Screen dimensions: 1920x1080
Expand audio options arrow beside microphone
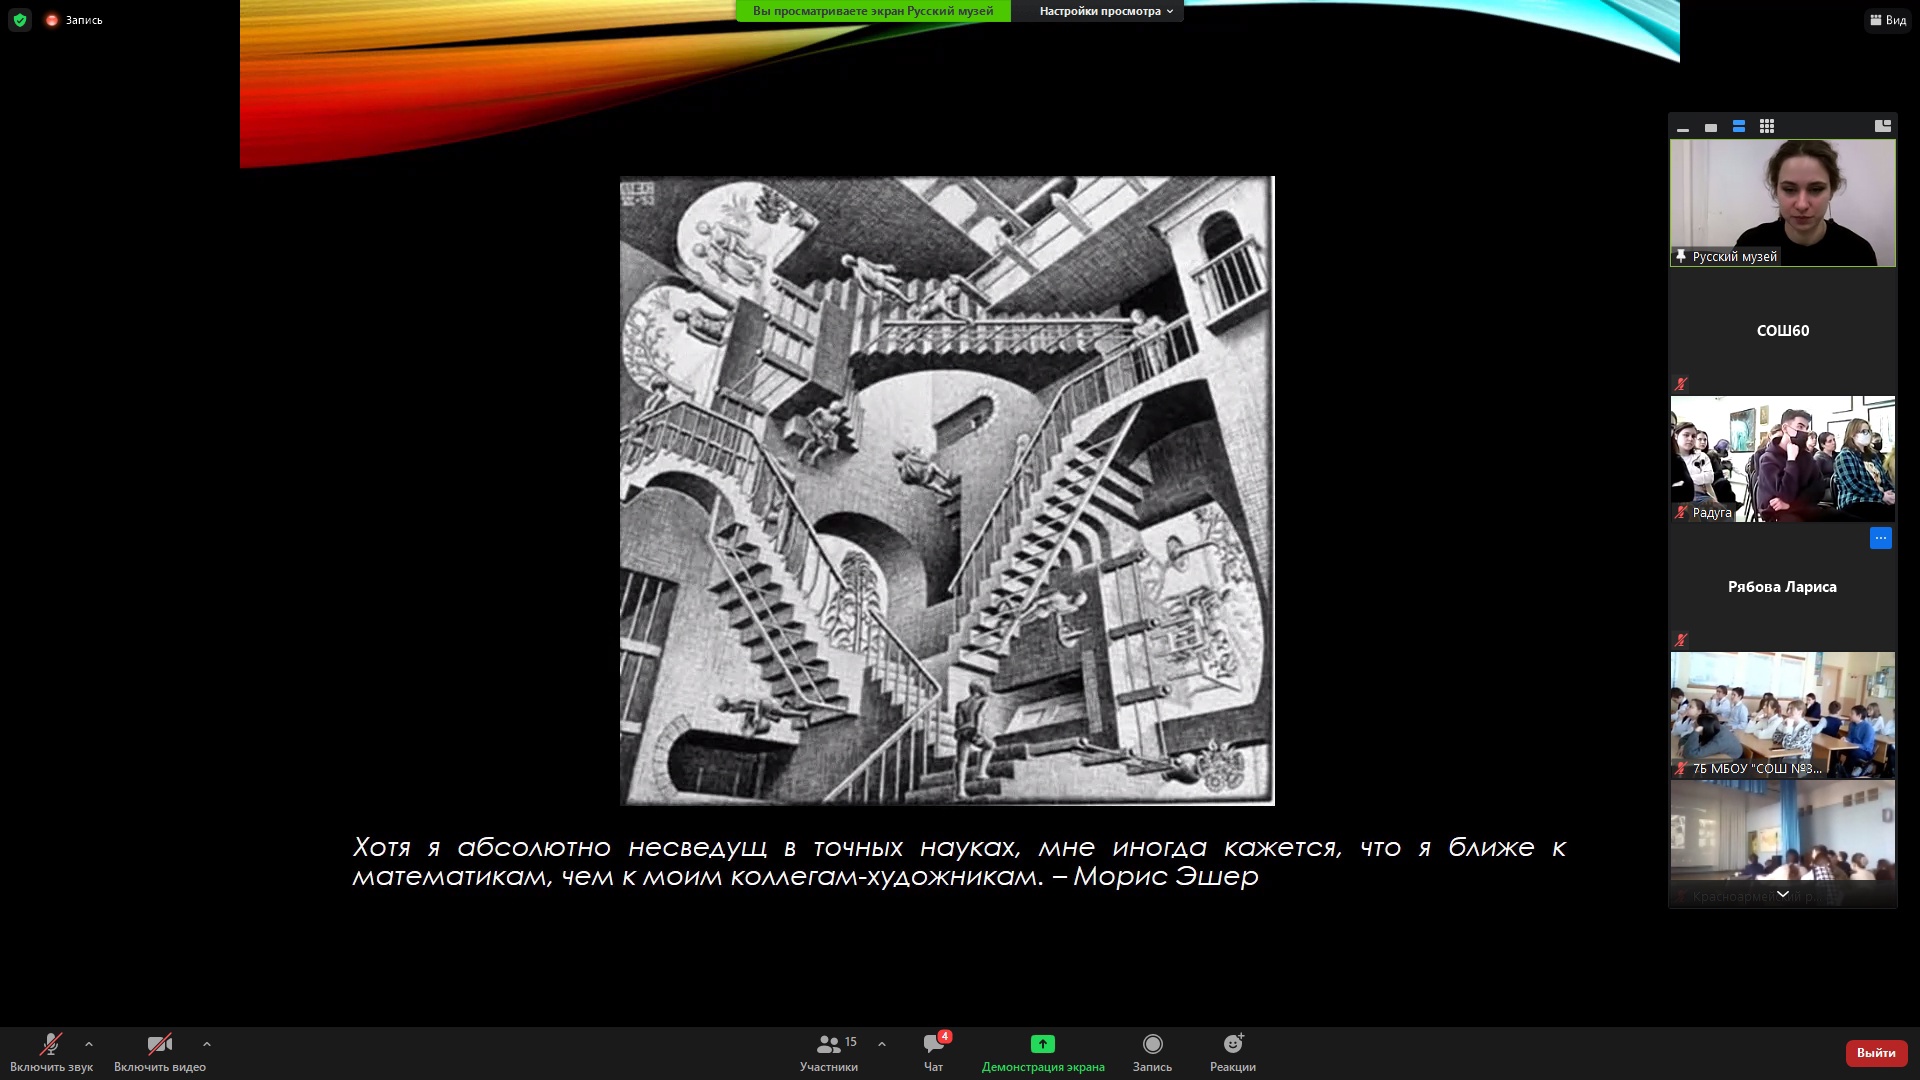click(89, 1044)
